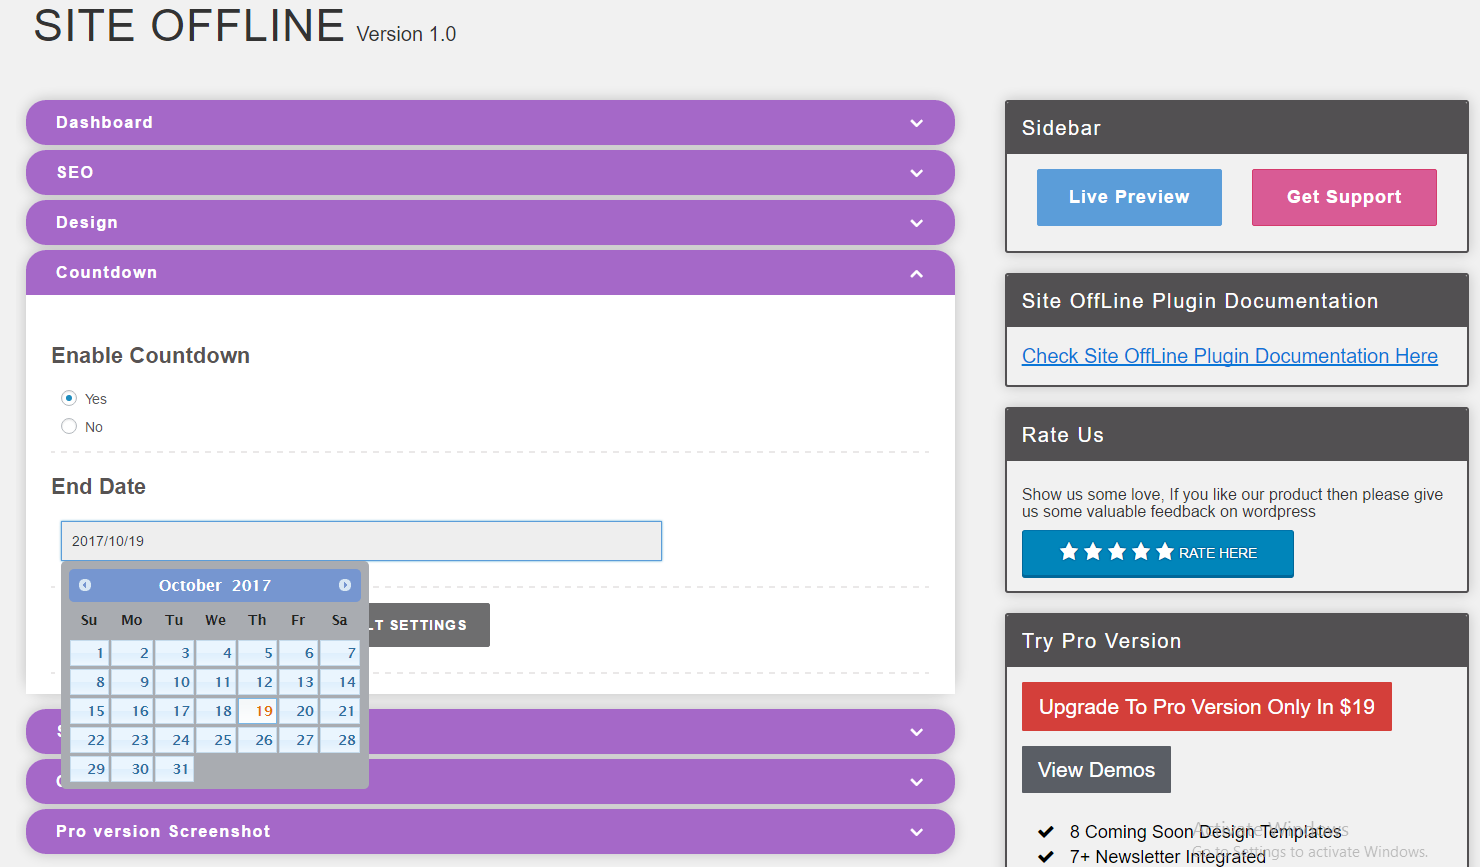
Task: Open the SEO accordion tab
Action: (490, 172)
